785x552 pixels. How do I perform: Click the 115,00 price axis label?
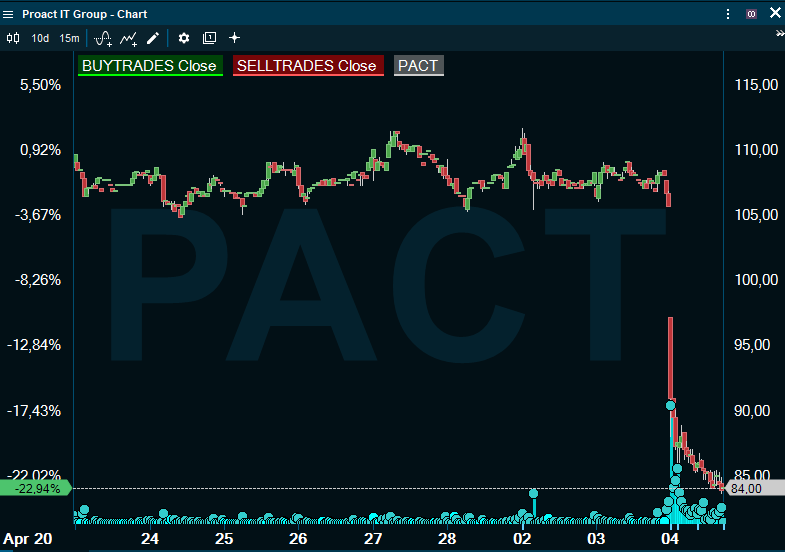(756, 85)
